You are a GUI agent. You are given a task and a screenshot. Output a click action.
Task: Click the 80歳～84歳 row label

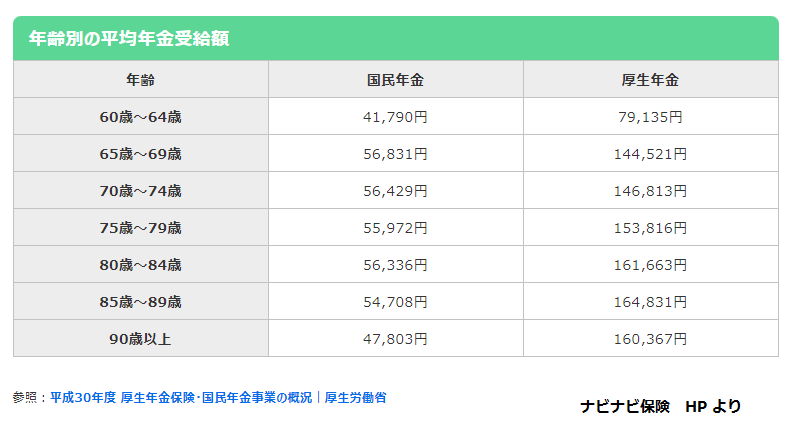coord(141,265)
